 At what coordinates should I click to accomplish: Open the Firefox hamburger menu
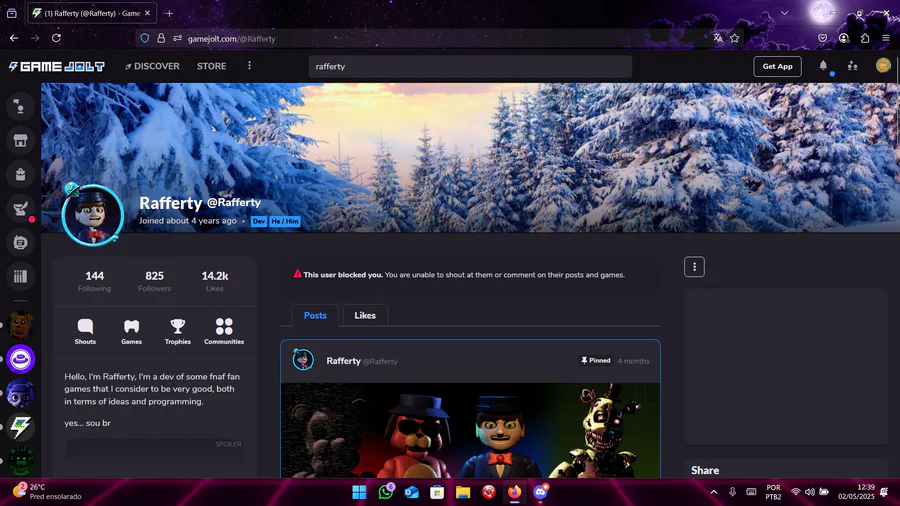886,38
